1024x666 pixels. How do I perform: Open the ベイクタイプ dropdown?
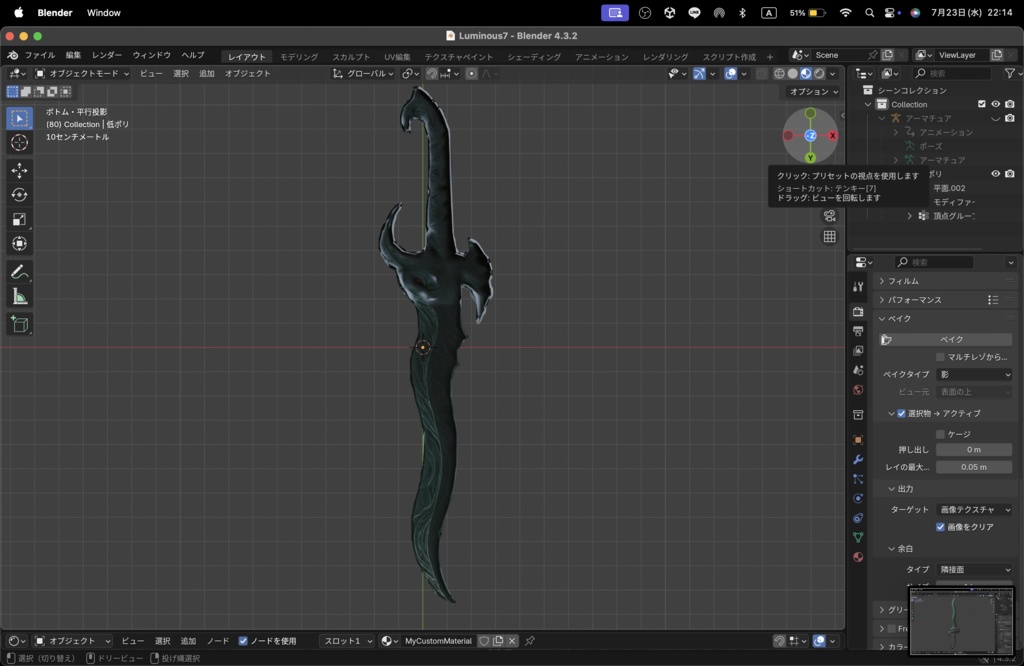pos(974,375)
